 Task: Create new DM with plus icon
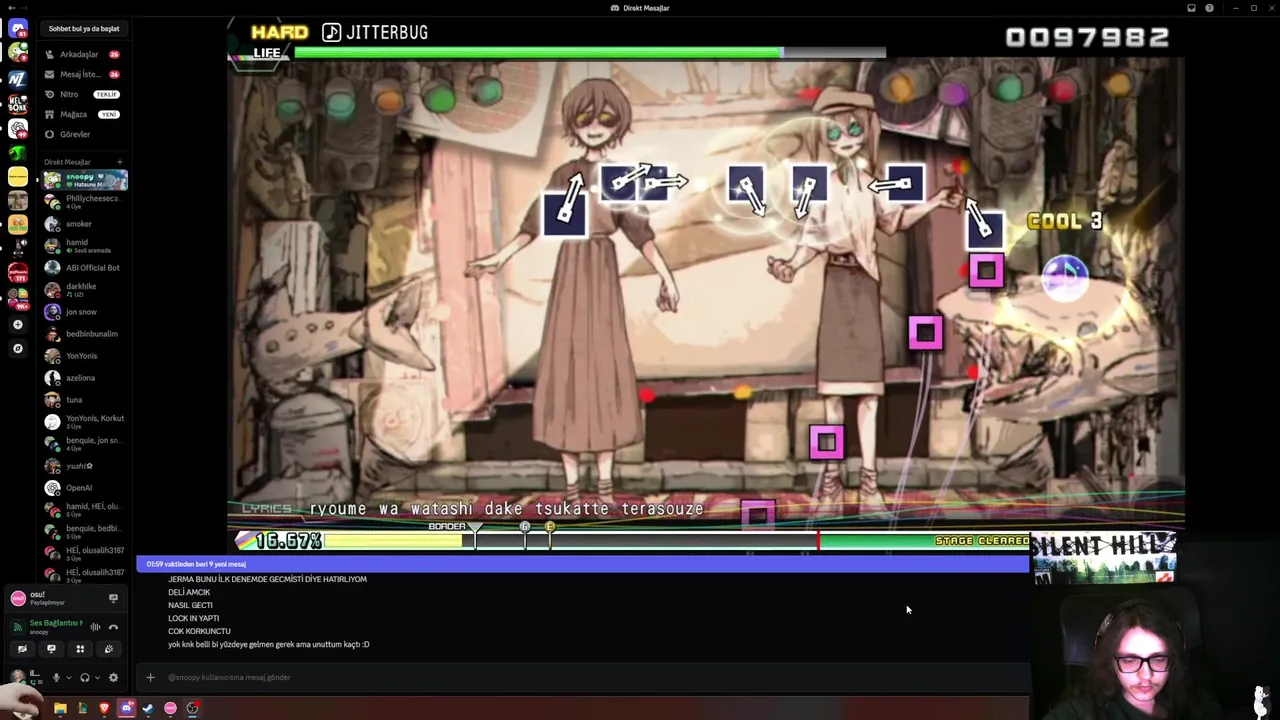tap(119, 162)
